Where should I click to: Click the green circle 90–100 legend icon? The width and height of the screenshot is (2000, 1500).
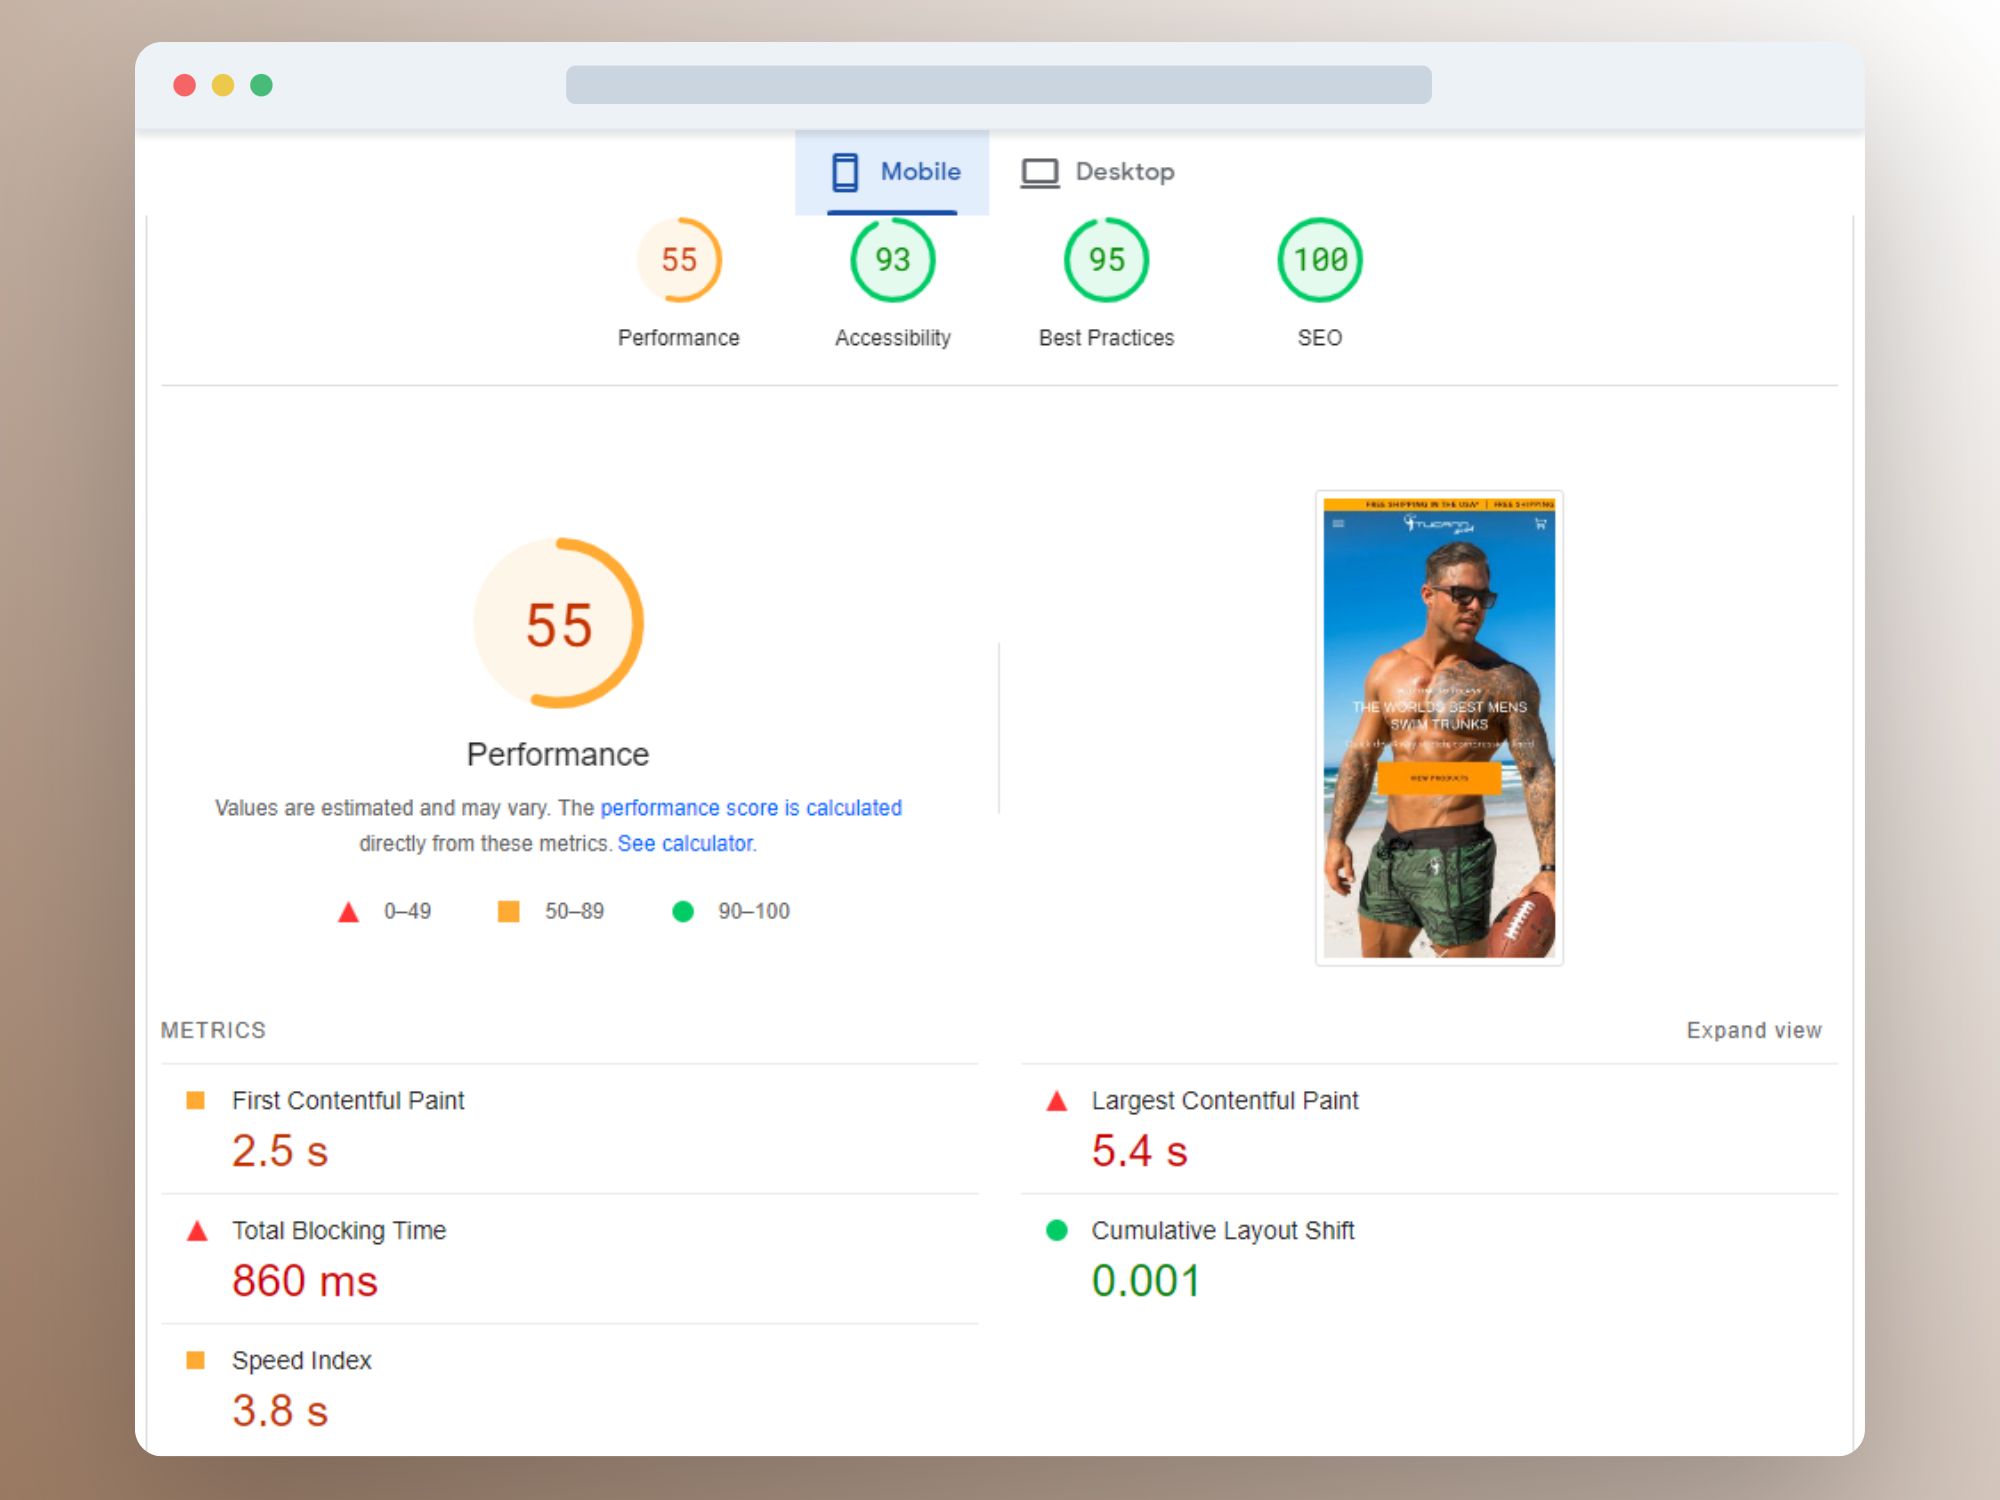pyautogui.click(x=683, y=912)
